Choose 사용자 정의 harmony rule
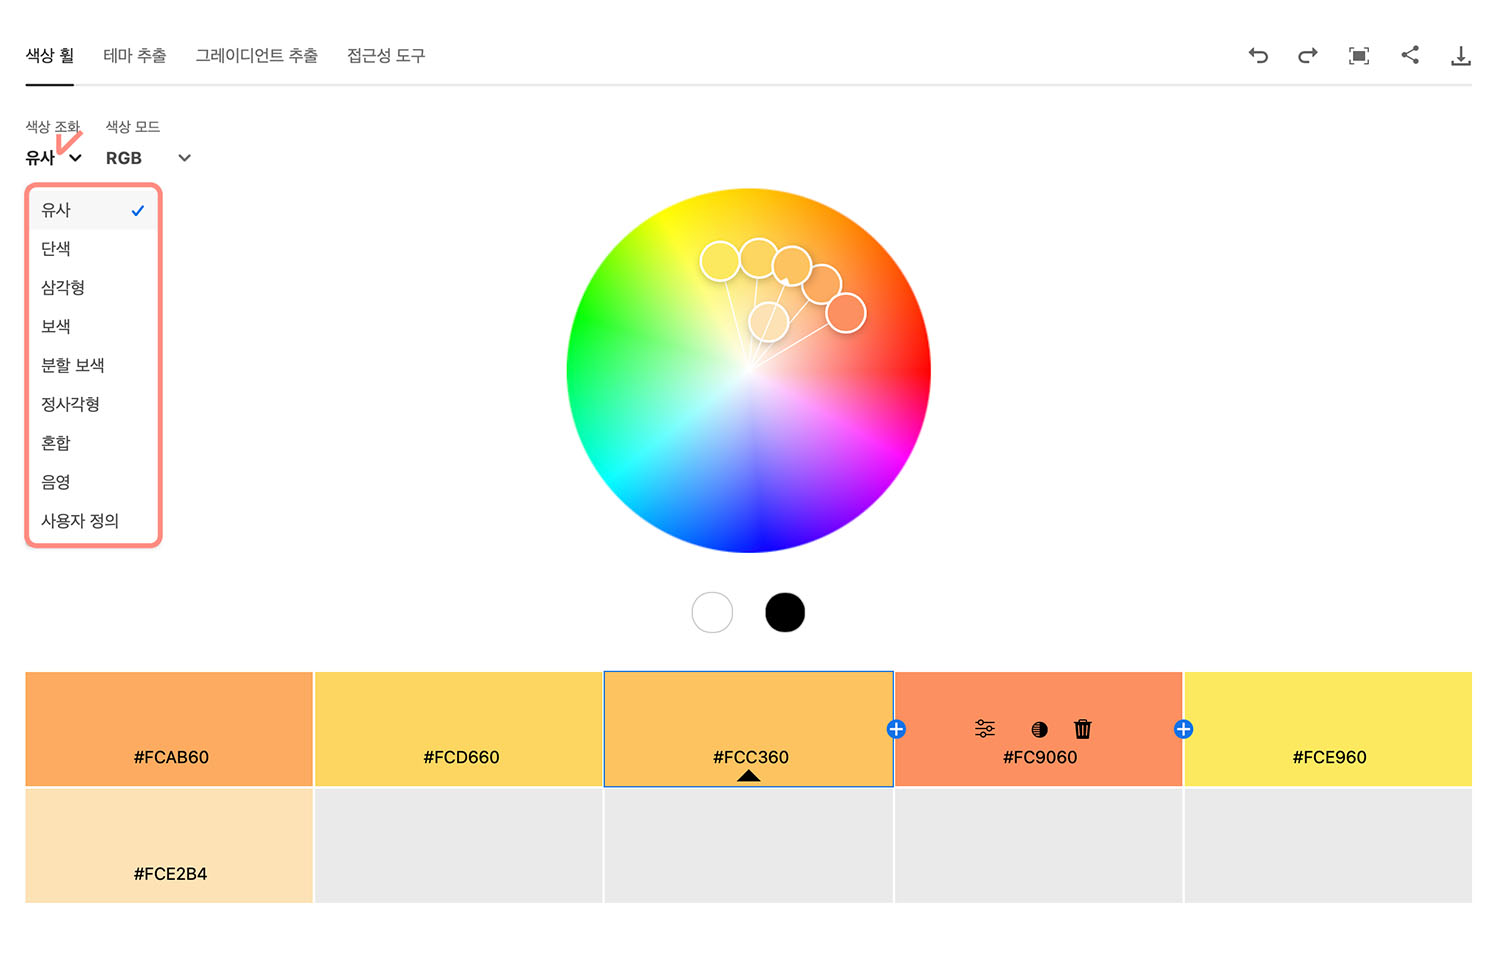The image size is (1500, 960). tap(93, 521)
